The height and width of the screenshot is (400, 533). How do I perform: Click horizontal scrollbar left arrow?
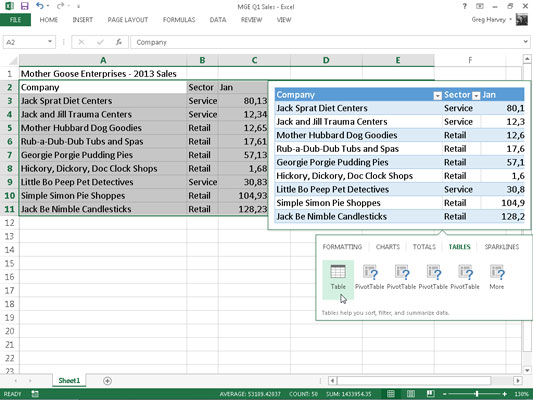coord(332,381)
